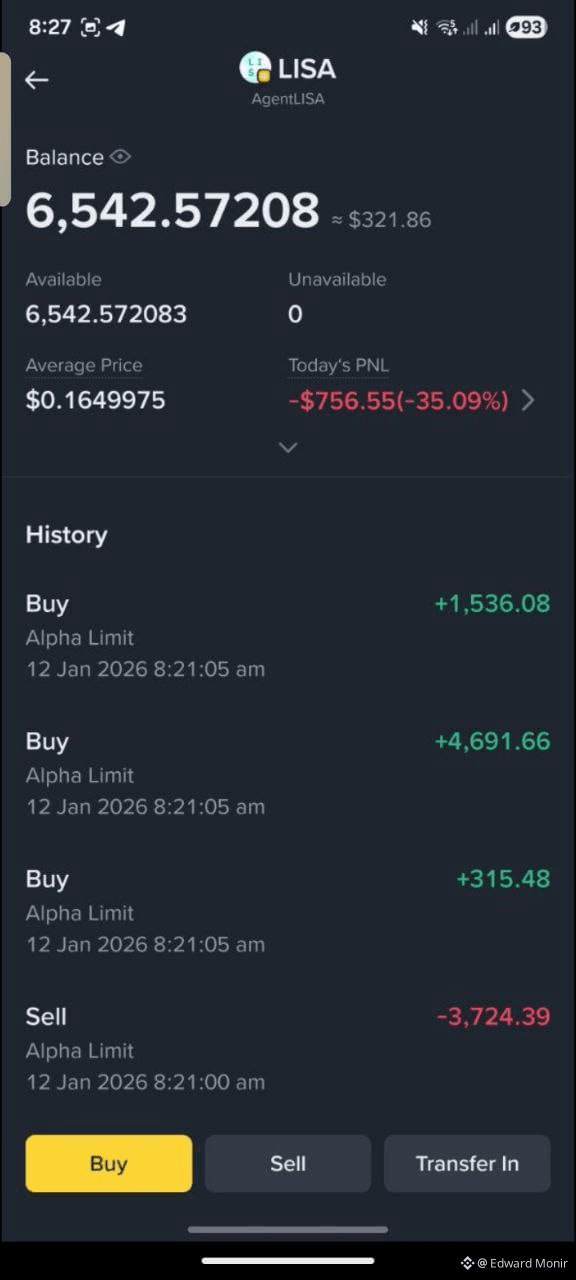This screenshot has height=1280, width=576.
Task: Open the Buy +315.48 history entry
Action: (288, 912)
